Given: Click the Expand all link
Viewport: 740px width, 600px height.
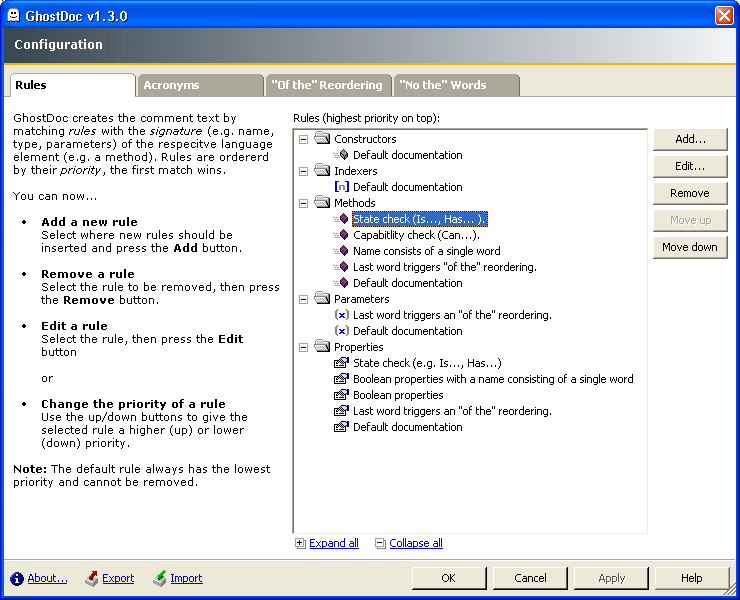Looking at the screenshot, I should click(334, 543).
